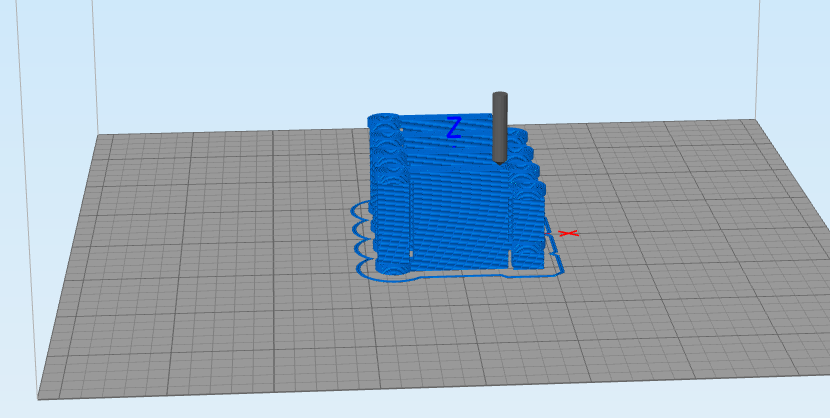This screenshot has width=830, height=418.
Task: Click the red X axis marker
Action: [x=568, y=233]
